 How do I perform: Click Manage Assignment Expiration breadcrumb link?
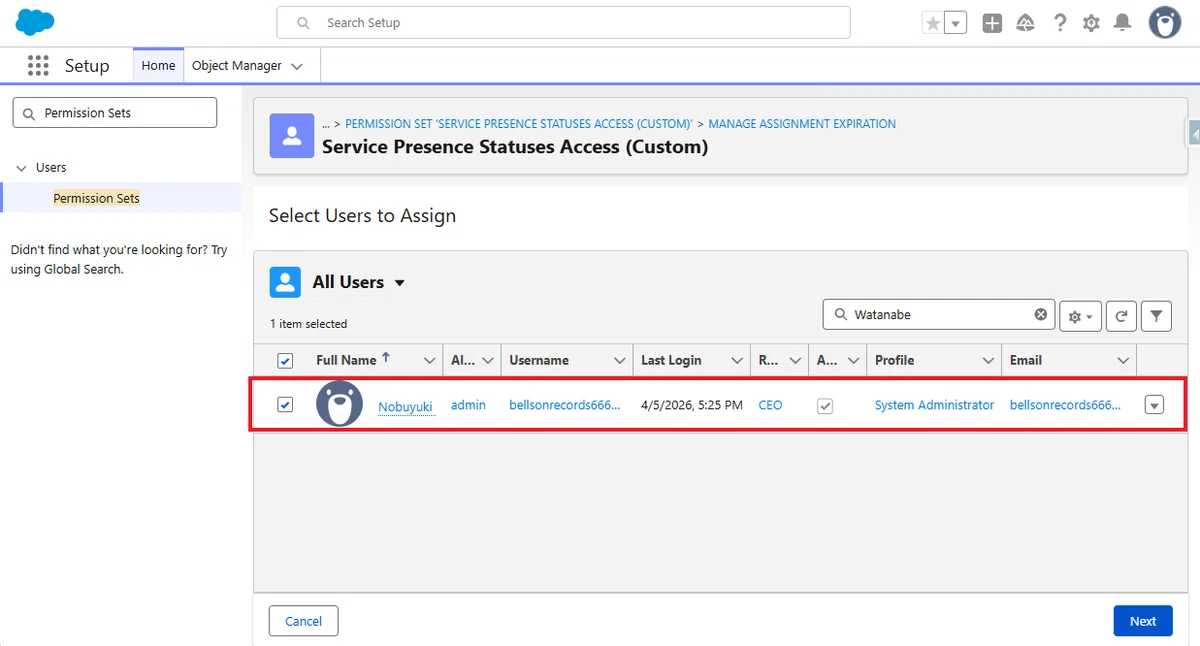[802, 124]
